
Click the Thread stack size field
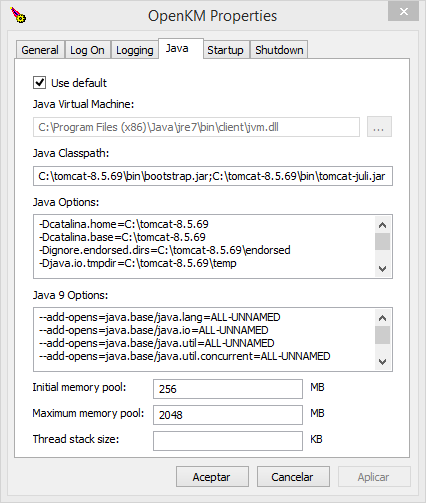(228, 441)
